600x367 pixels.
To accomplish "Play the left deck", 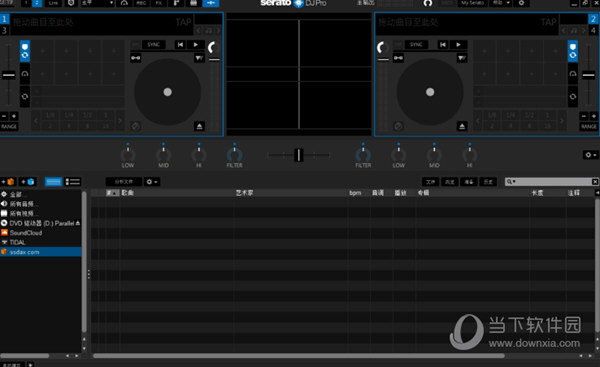I will (196, 45).
